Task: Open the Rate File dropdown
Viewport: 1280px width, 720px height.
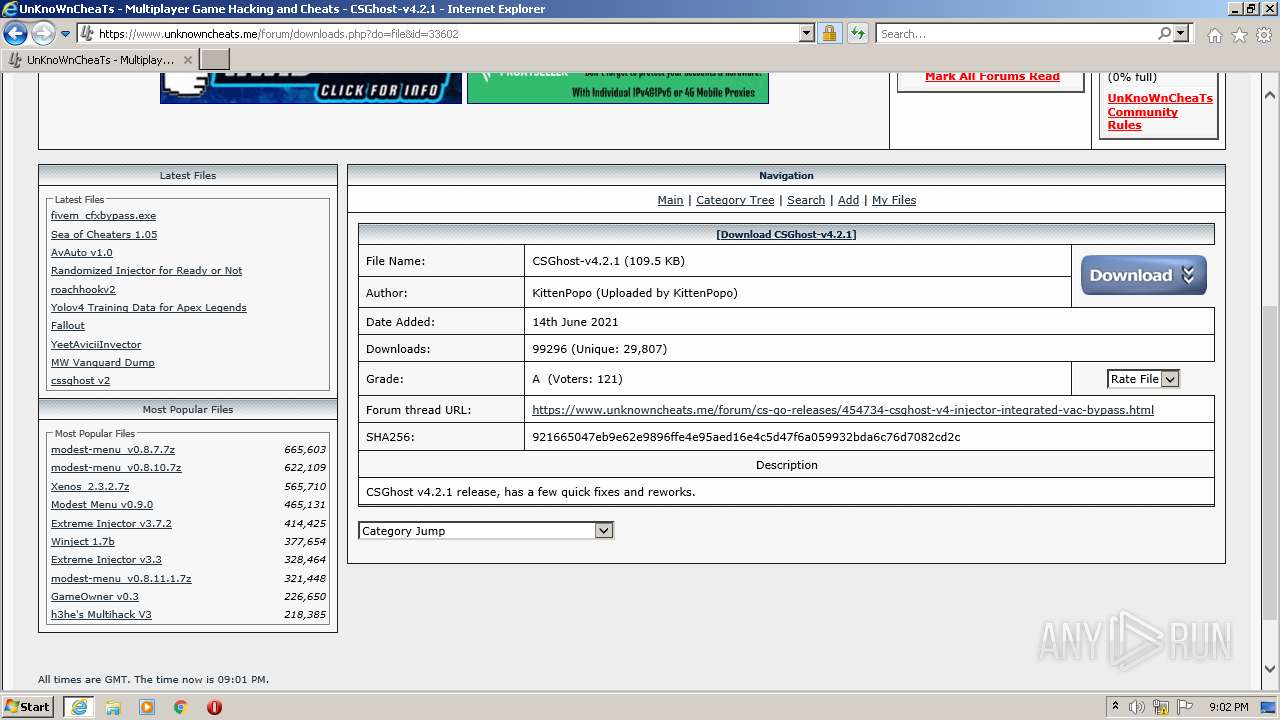Action: [x=1143, y=379]
